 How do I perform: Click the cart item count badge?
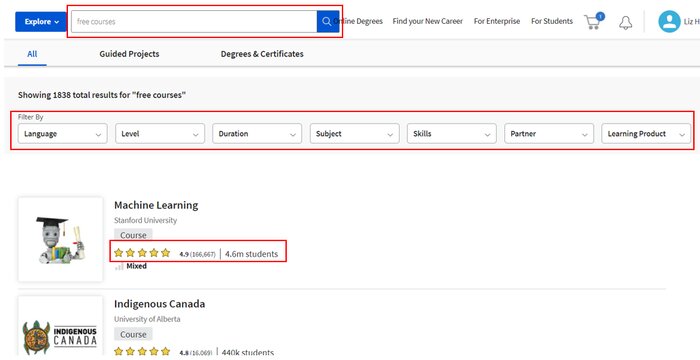pyautogui.click(x=600, y=16)
